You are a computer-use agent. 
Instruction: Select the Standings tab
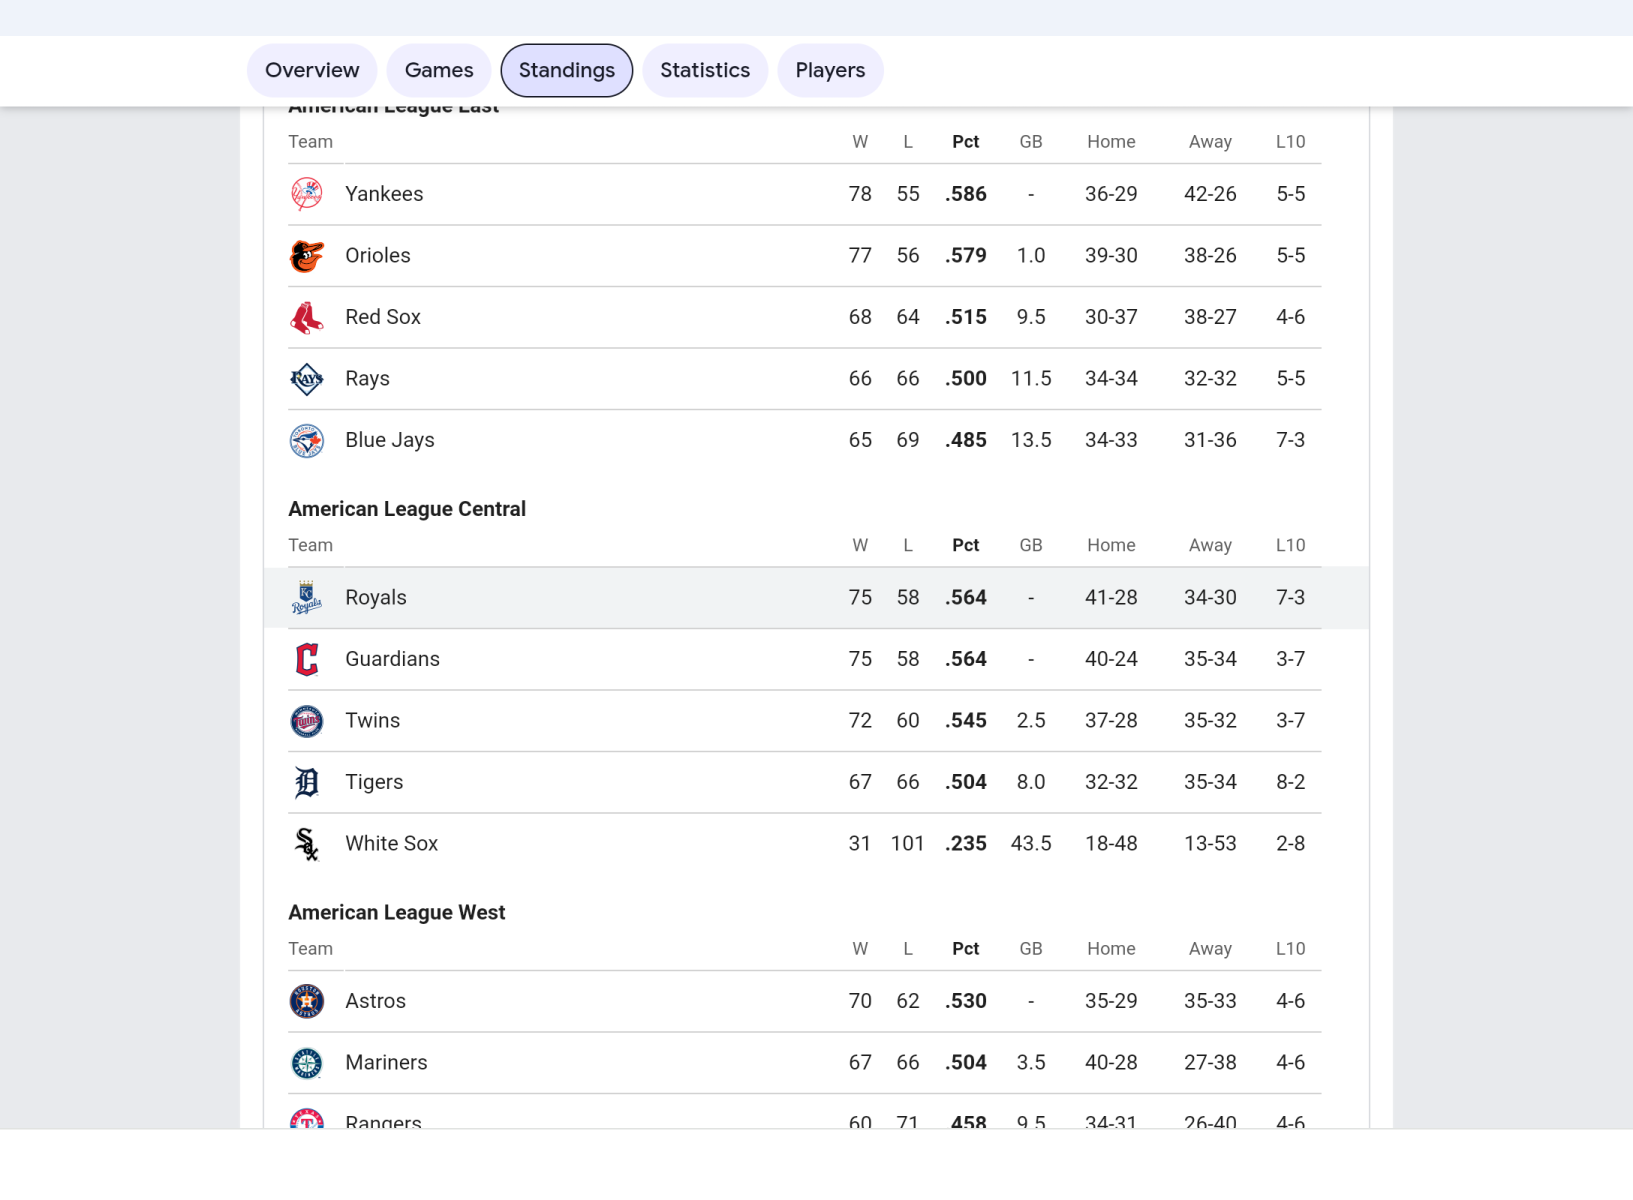[567, 70]
